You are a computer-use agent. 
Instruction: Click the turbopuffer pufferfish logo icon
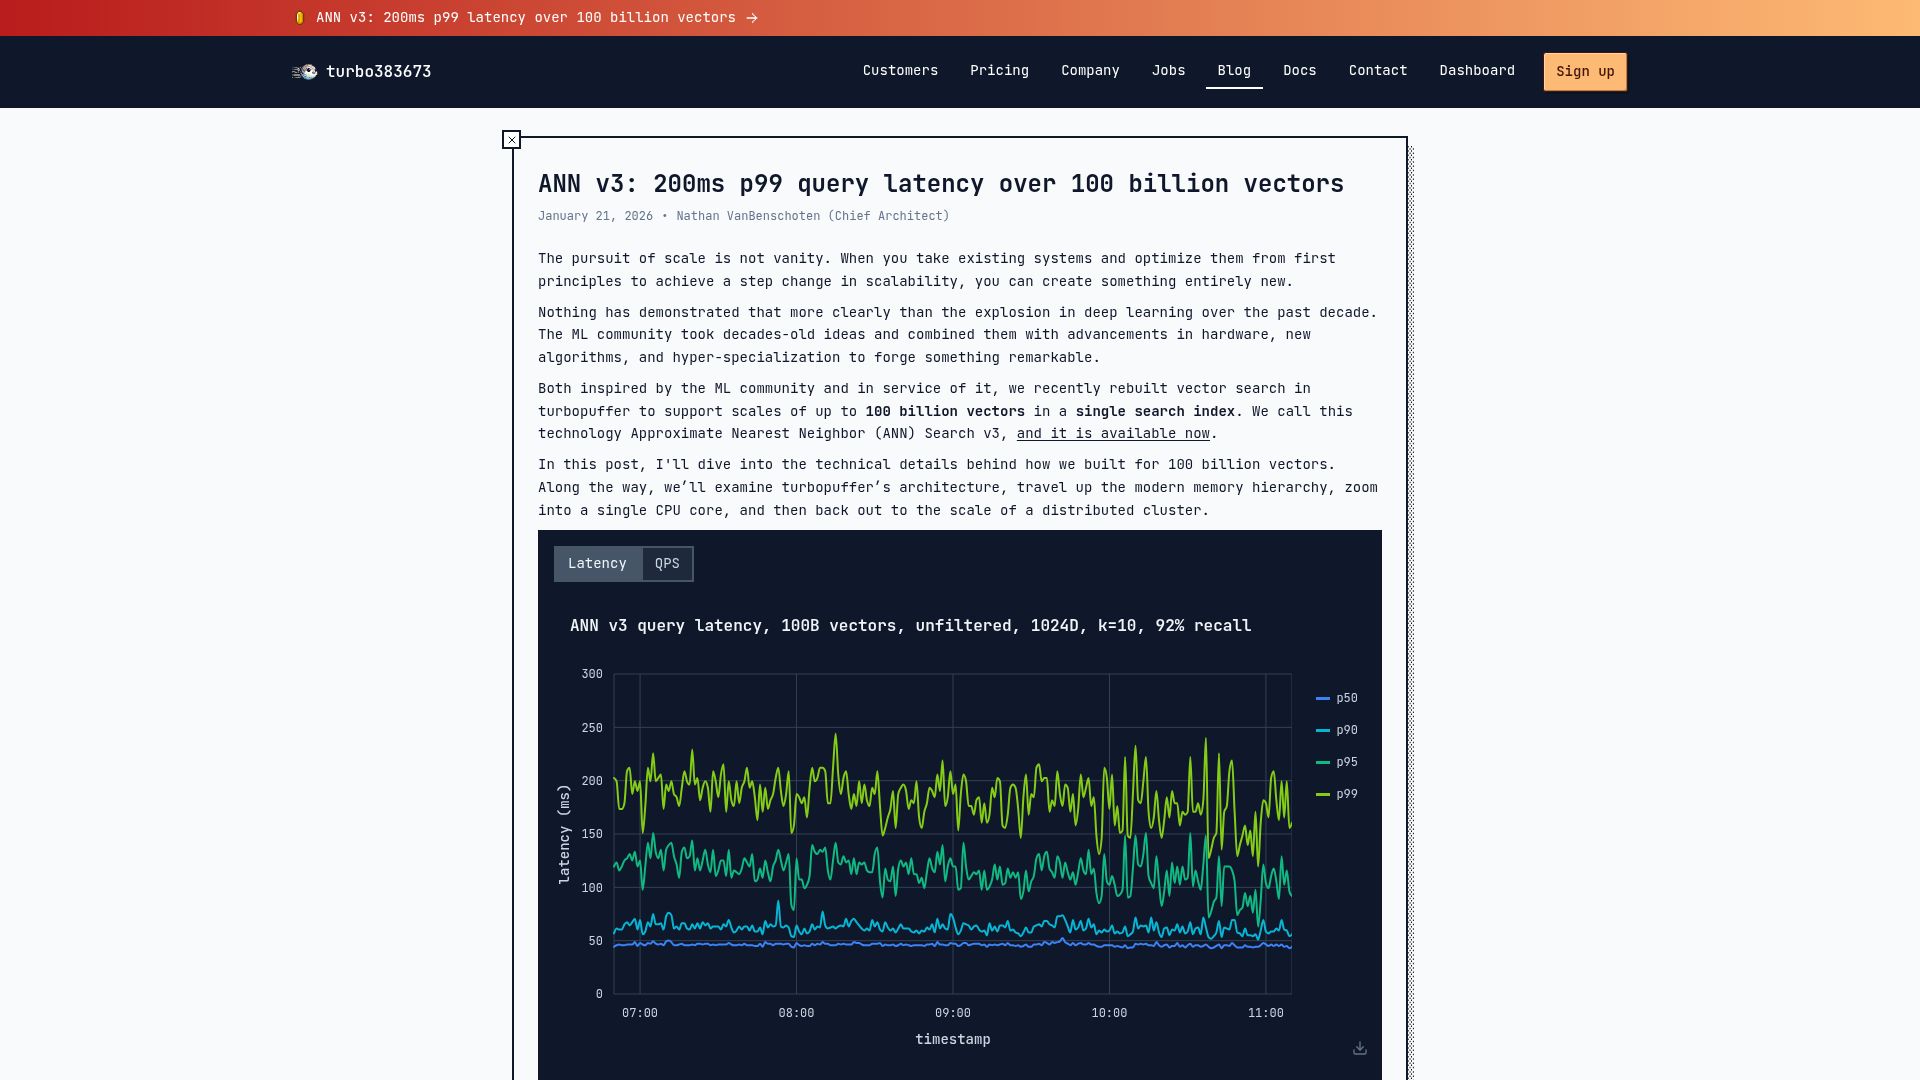(x=304, y=71)
